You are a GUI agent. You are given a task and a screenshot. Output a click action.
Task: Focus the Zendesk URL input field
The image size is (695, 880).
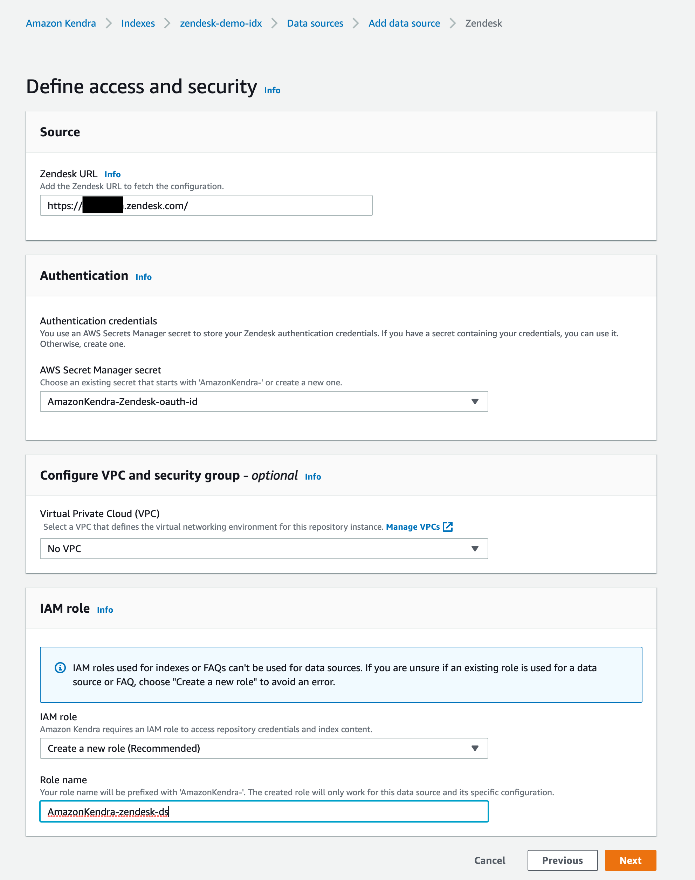(x=206, y=205)
